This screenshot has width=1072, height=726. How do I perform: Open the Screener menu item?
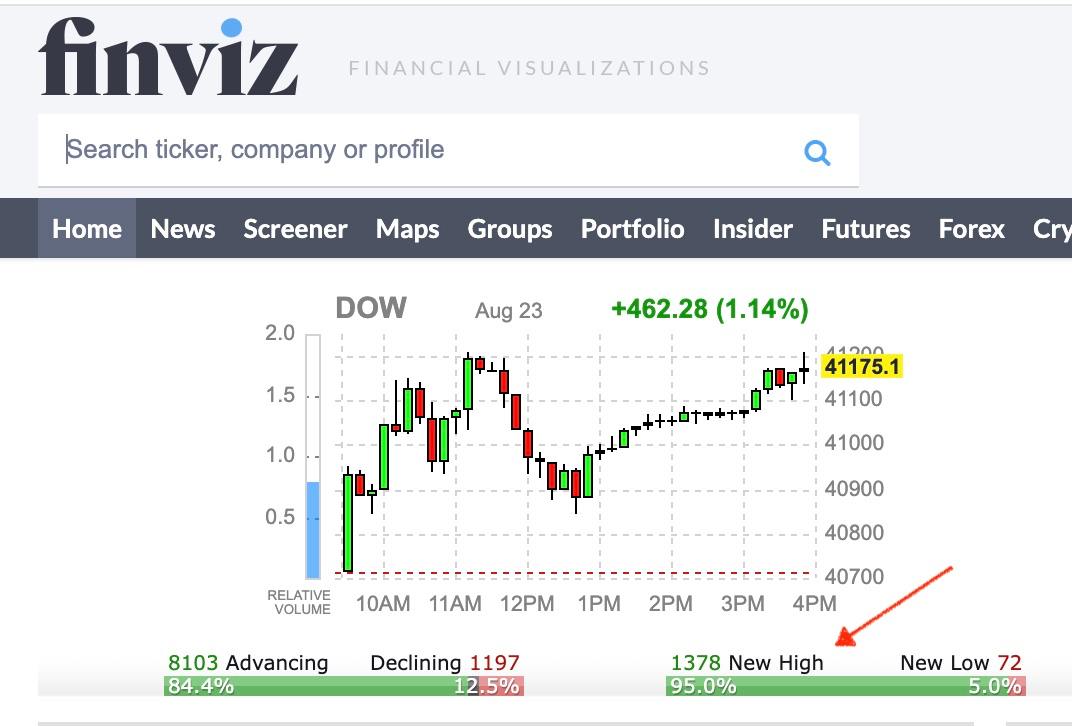coord(295,229)
